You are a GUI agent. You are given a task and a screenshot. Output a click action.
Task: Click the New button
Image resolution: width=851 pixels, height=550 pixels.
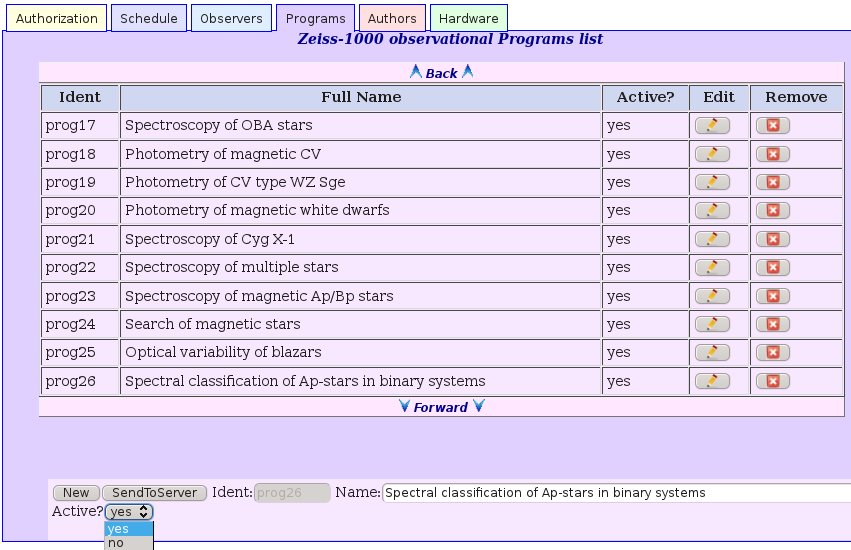pos(76,492)
